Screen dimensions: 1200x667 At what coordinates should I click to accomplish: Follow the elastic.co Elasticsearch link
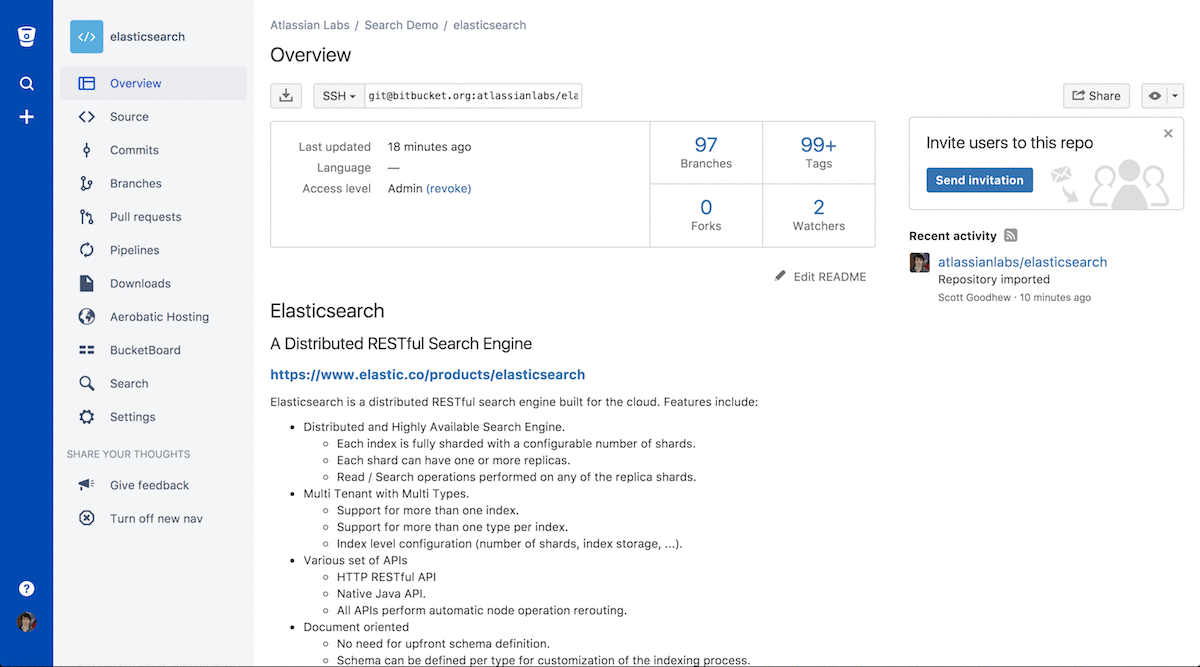coord(428,374)
